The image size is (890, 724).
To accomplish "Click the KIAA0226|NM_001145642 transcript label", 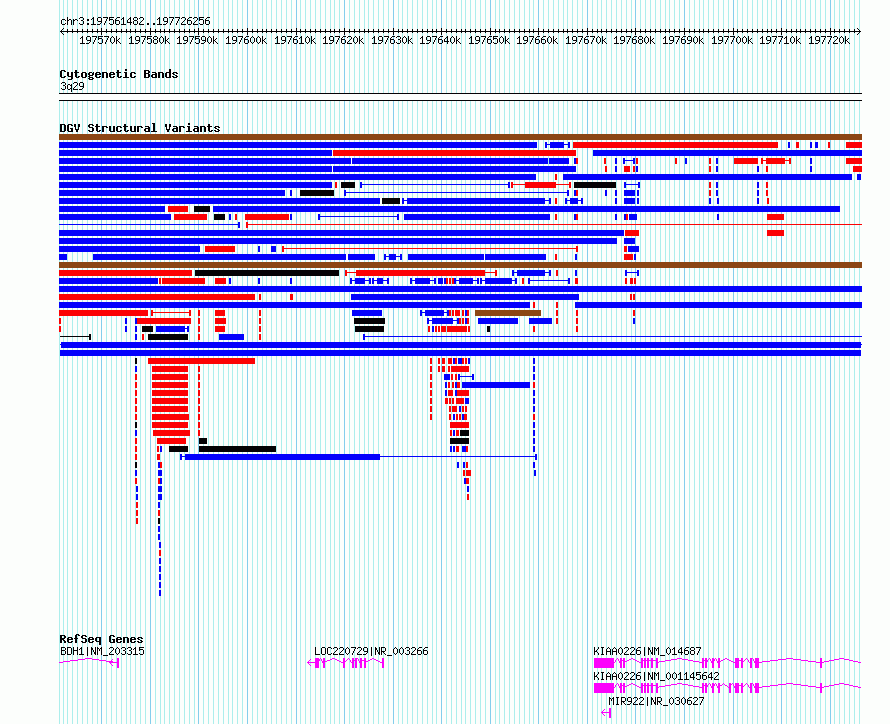I will (x=657, y=676).
